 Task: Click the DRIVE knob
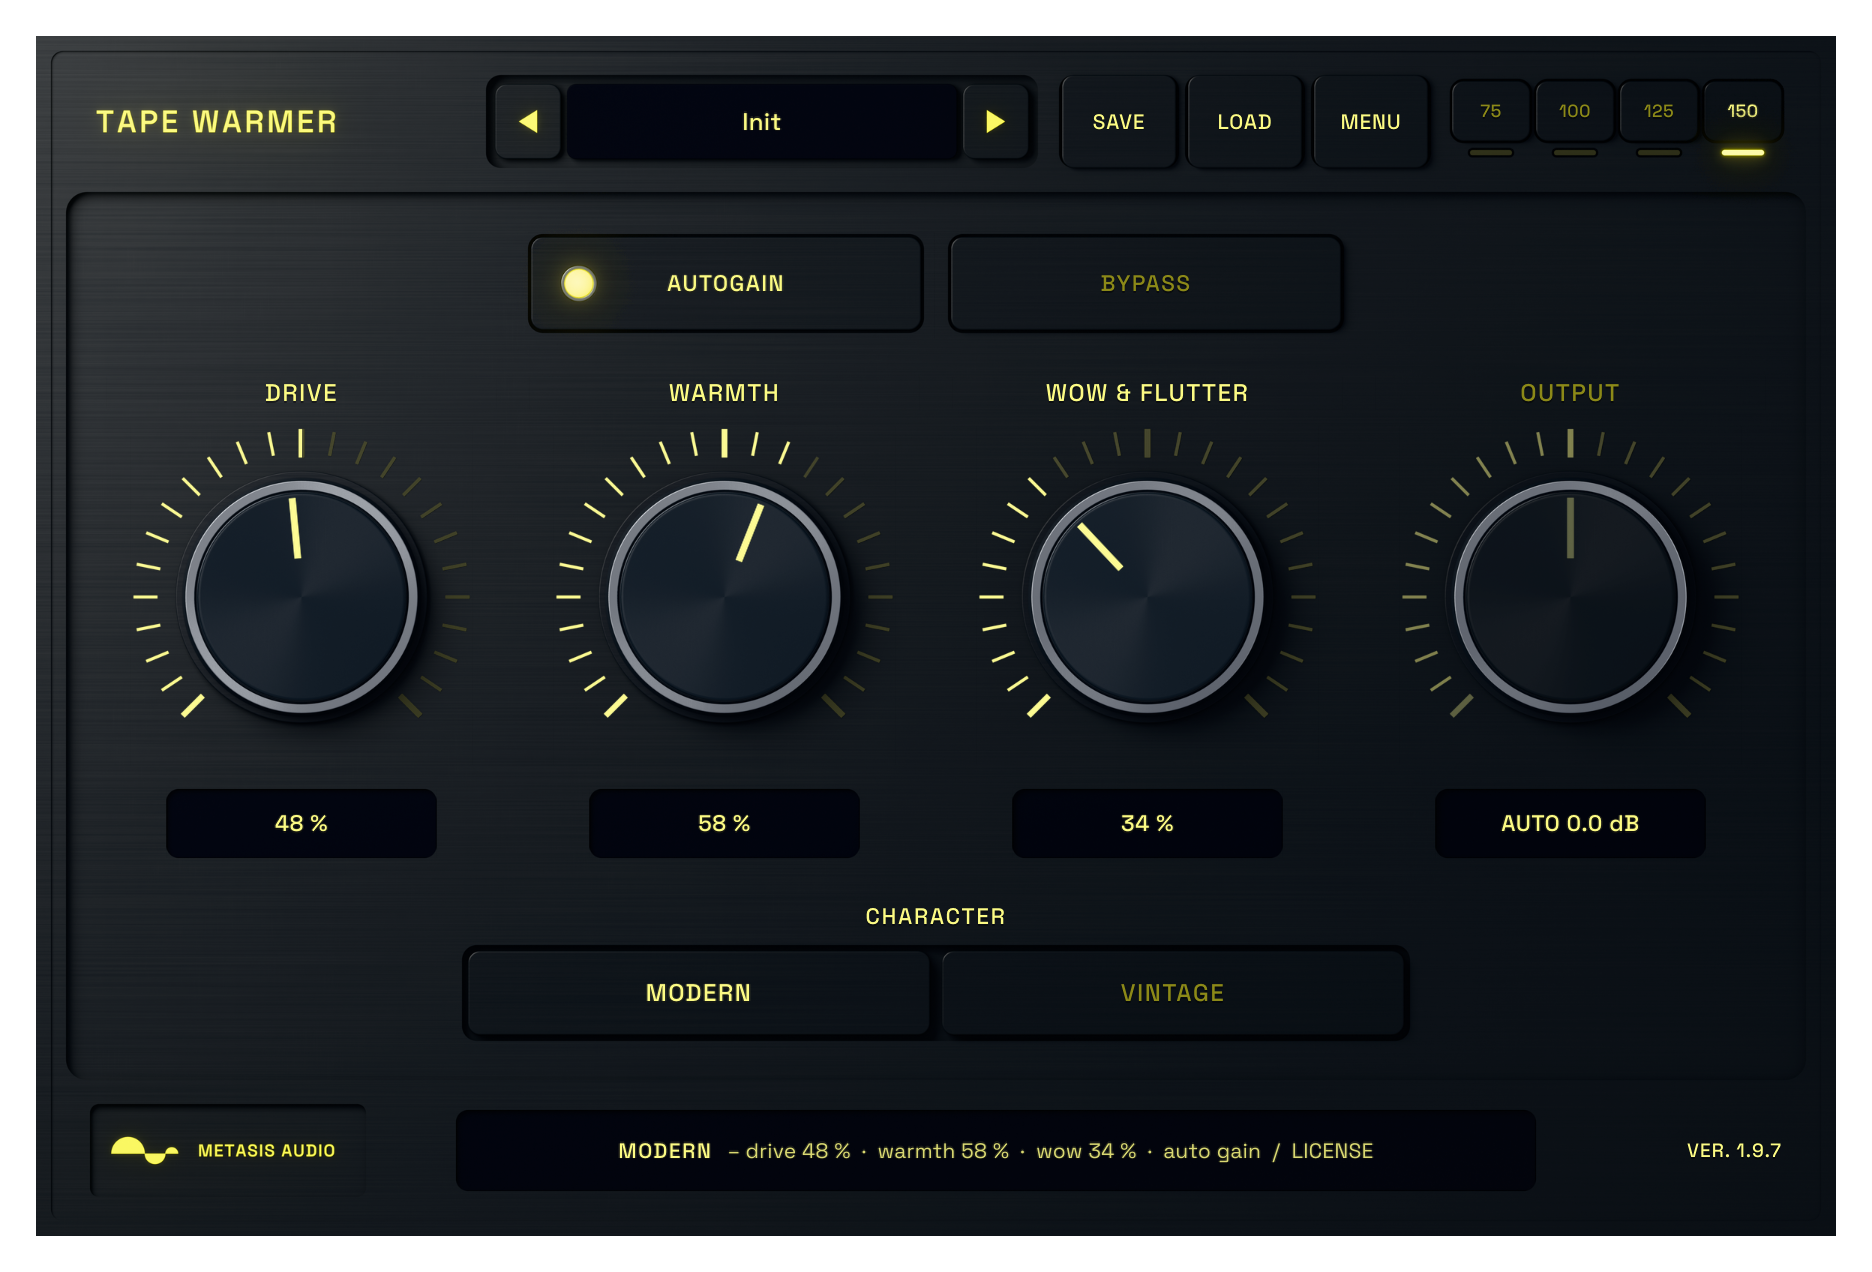[x=301, y=597]
